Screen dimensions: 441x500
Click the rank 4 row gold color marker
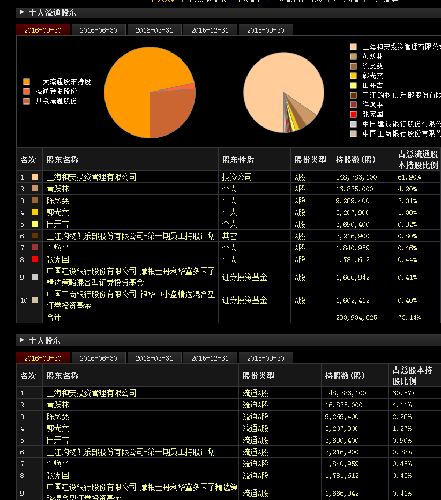(35, 212)
